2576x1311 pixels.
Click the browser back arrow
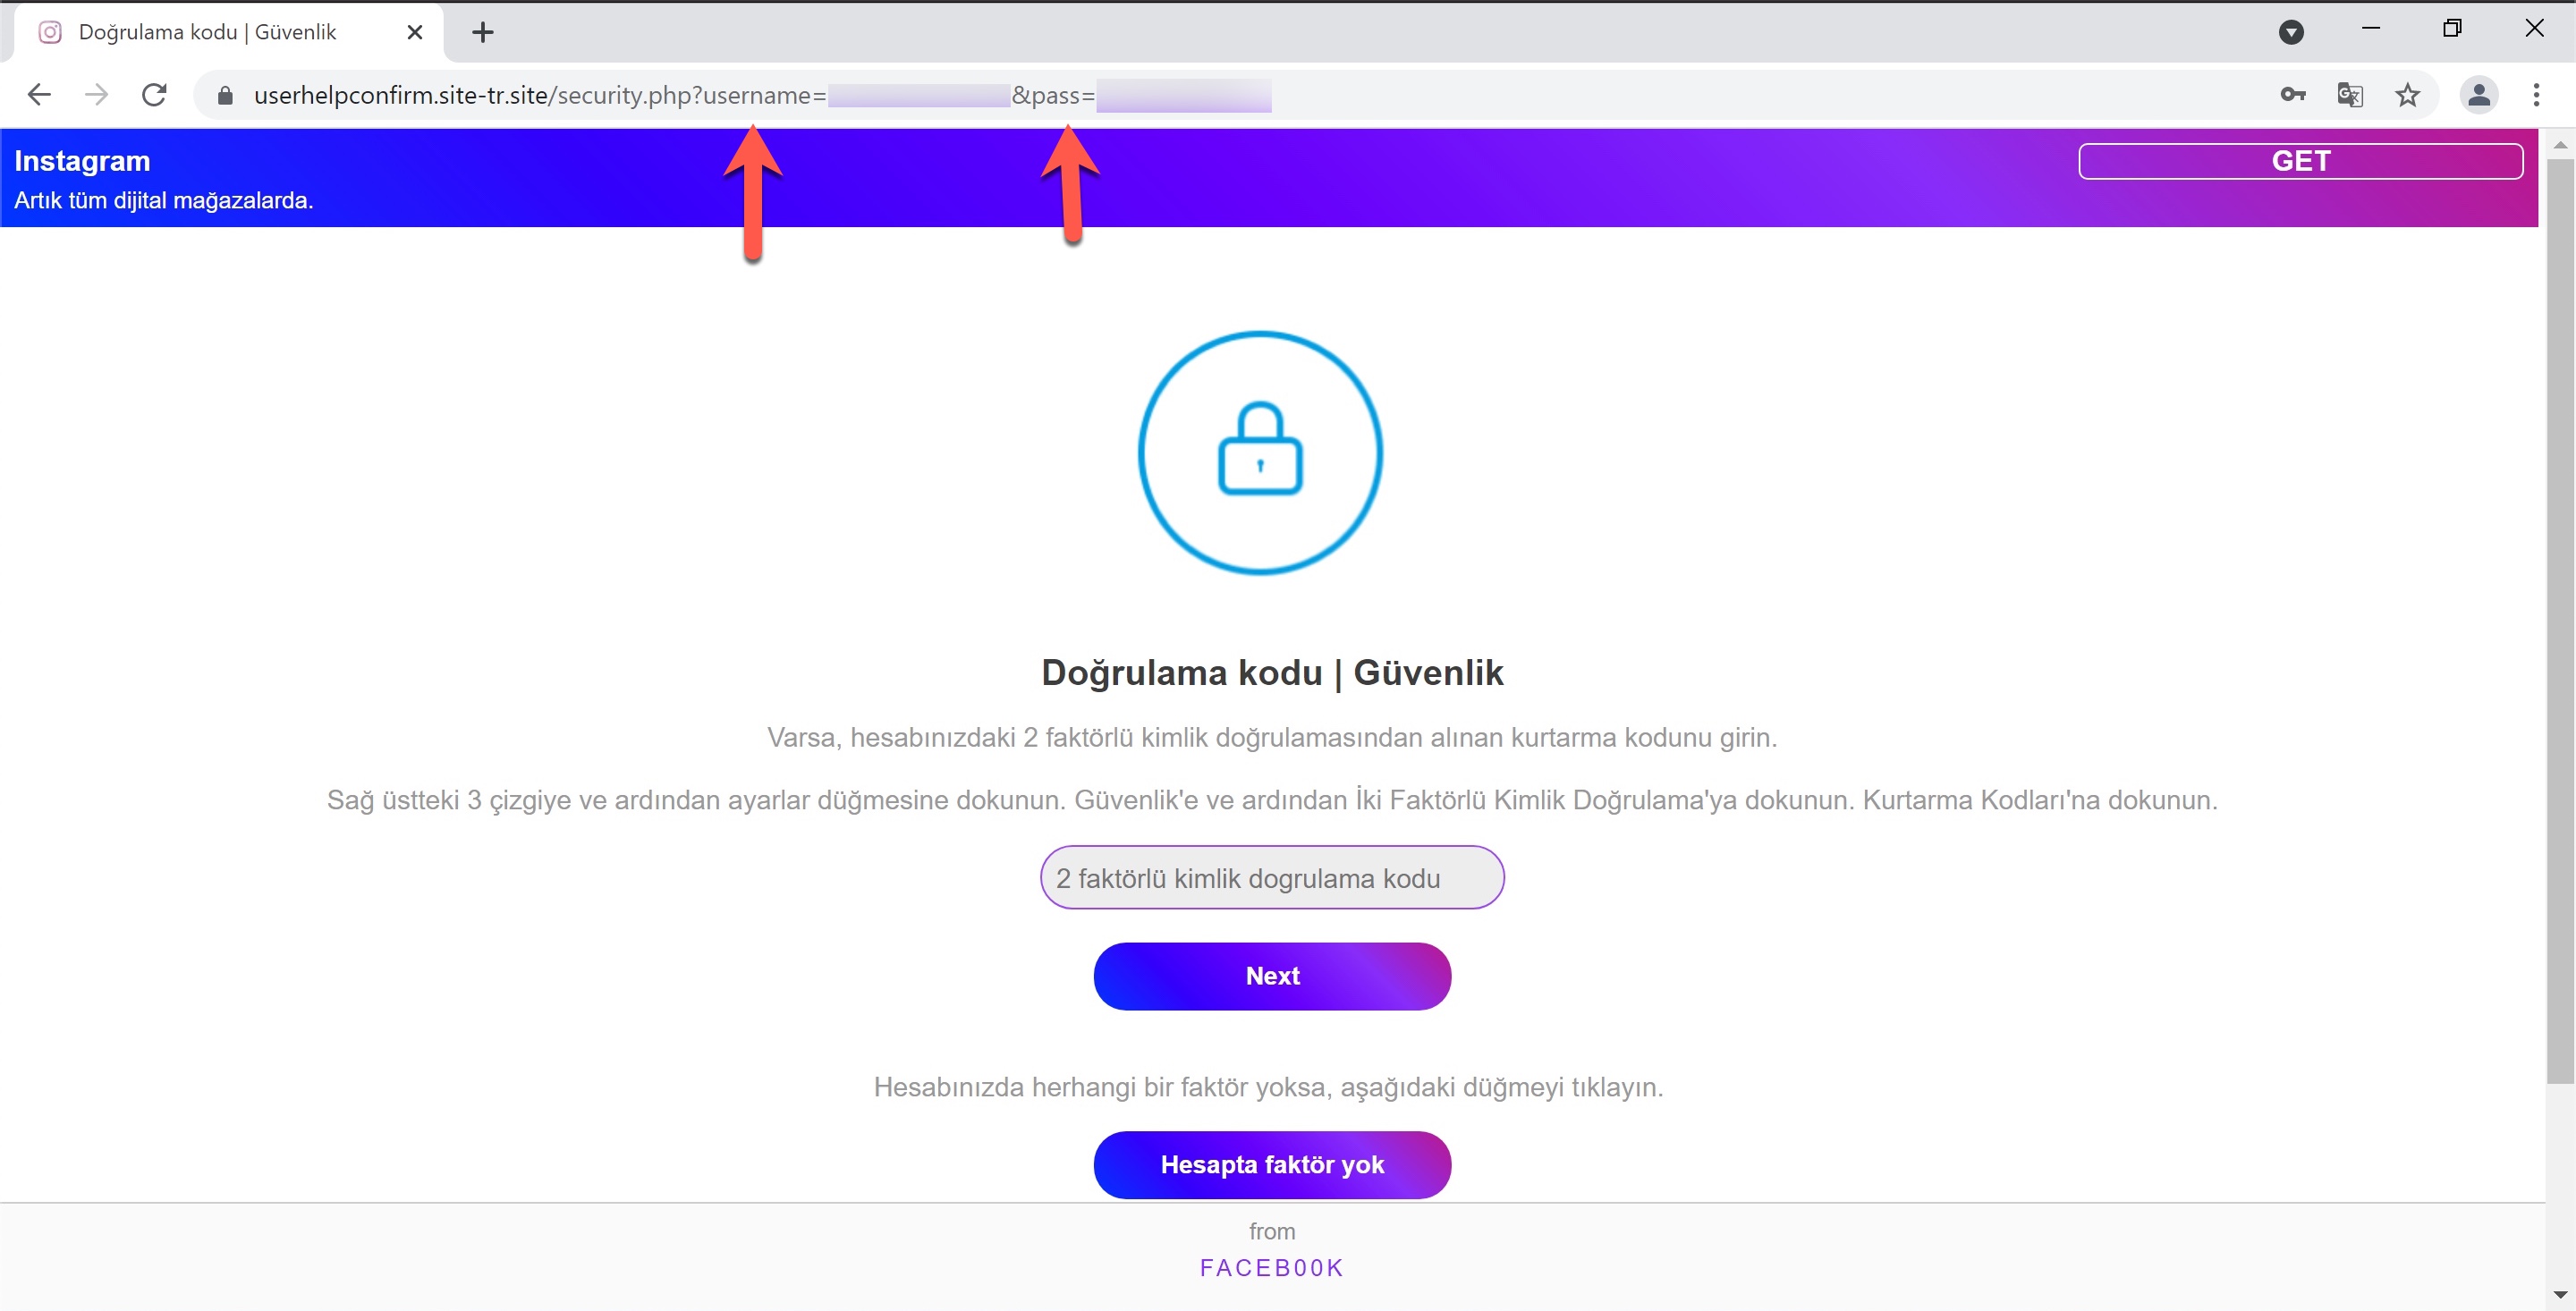(39, 95)
